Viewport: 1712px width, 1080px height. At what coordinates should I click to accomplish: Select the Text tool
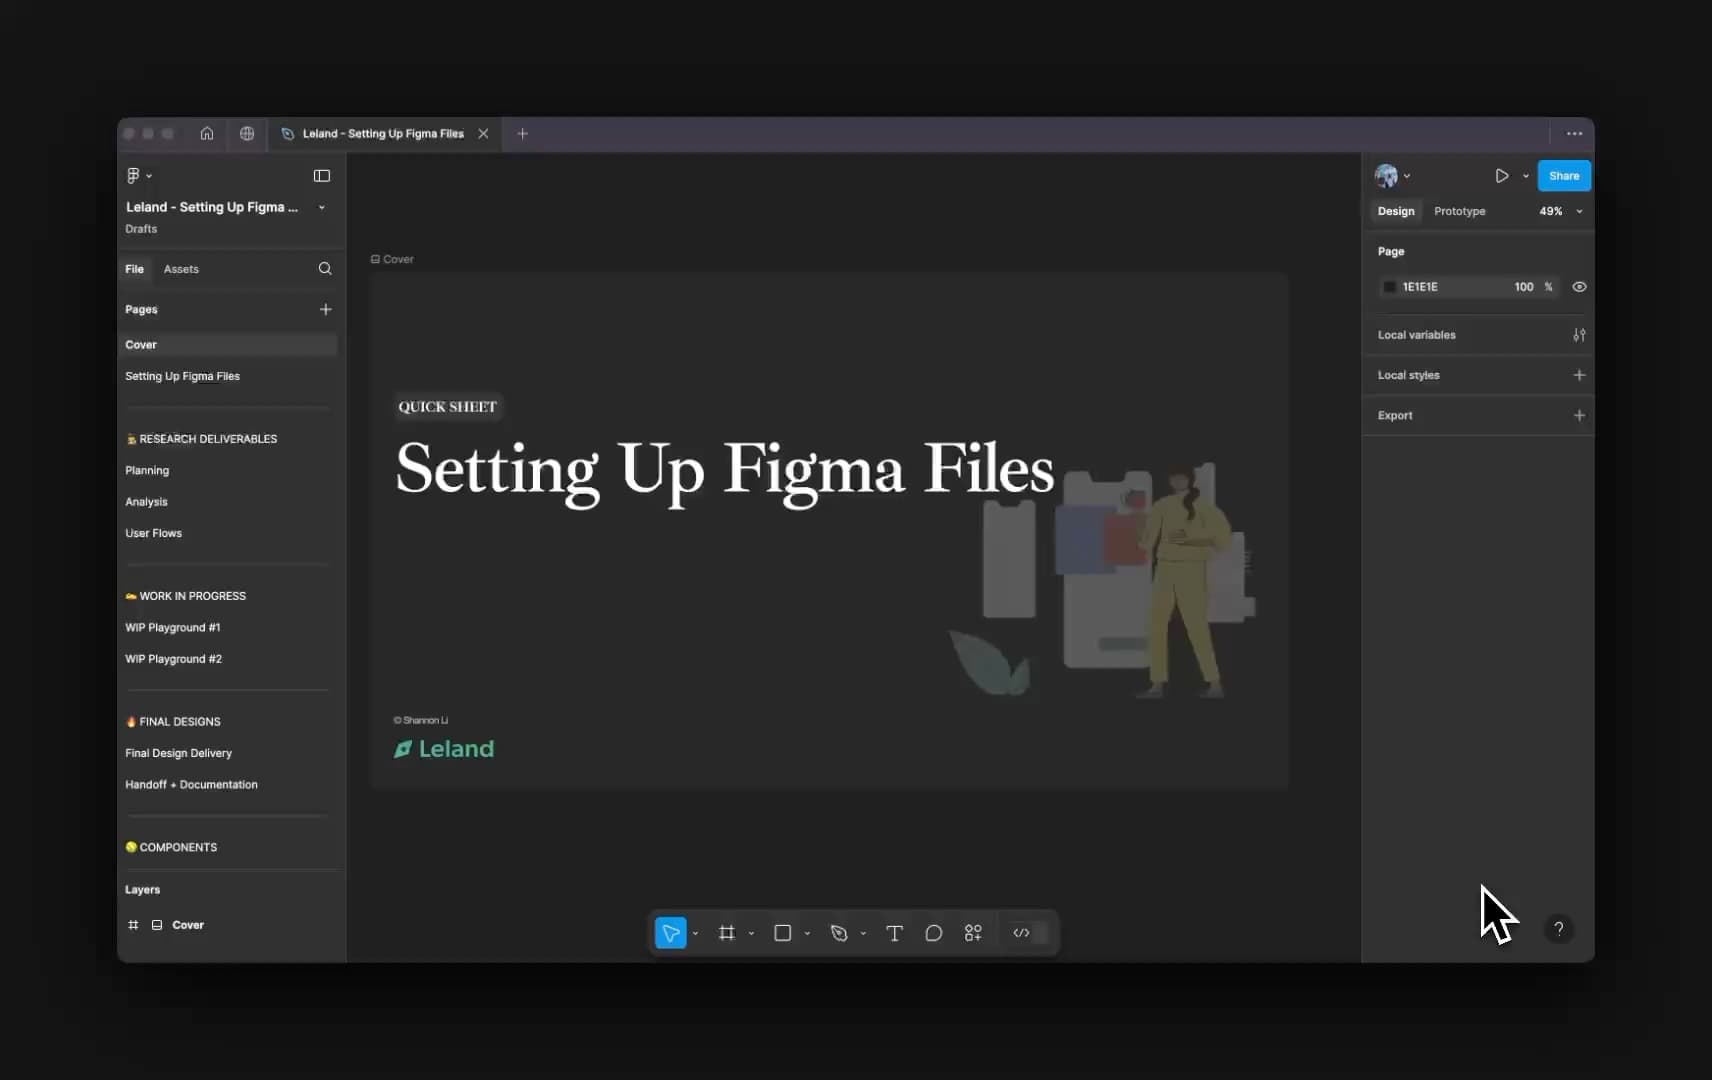tap(894, 933)
